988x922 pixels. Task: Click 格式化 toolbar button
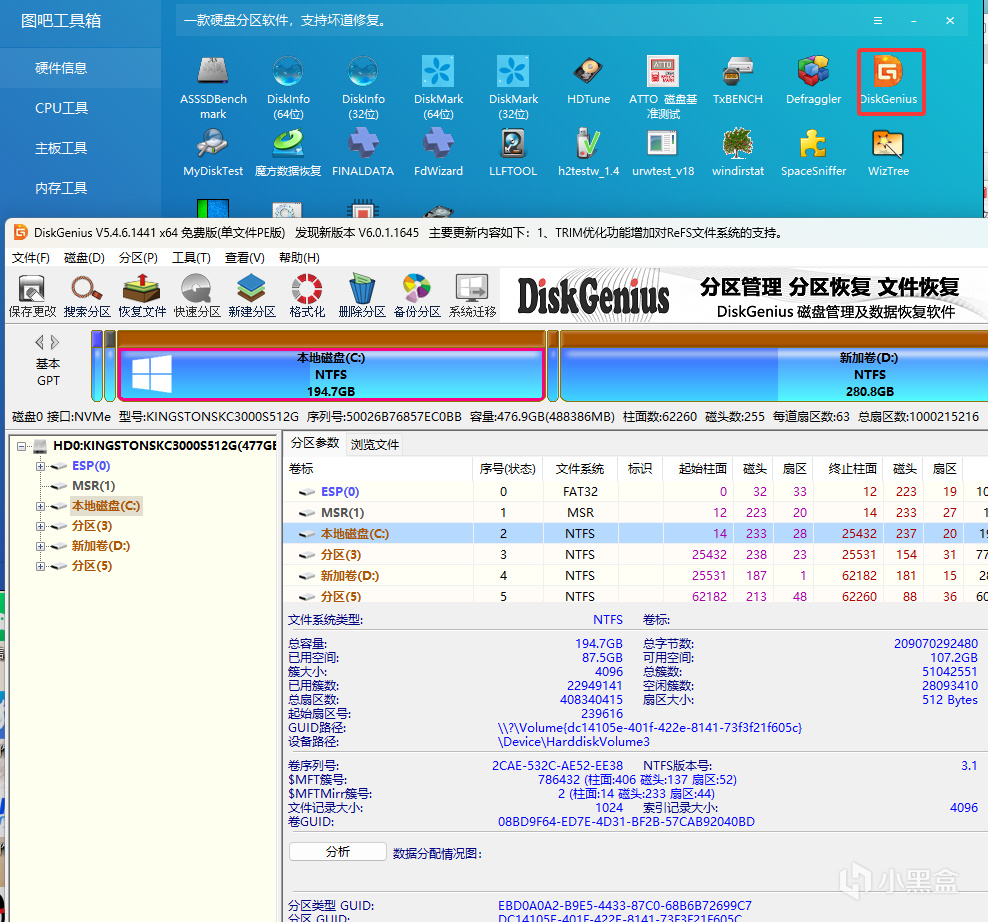[x=307, y=296]
